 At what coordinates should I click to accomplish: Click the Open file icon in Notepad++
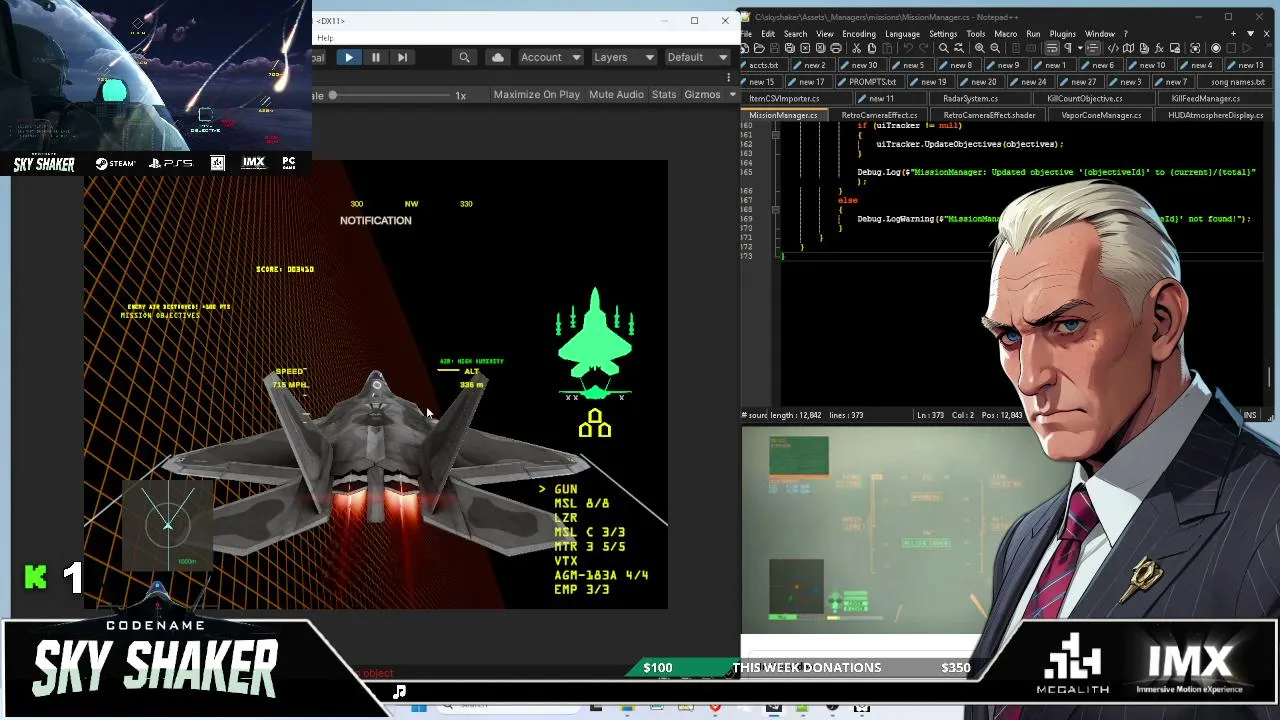point(759,48)
